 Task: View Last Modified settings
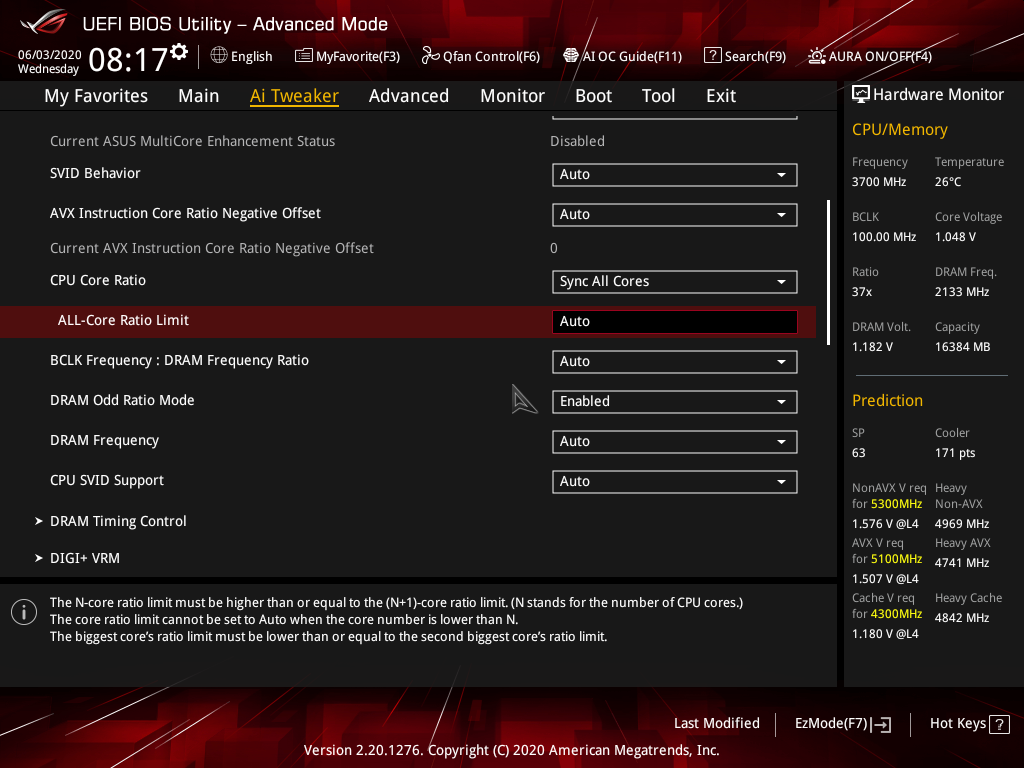716,723
